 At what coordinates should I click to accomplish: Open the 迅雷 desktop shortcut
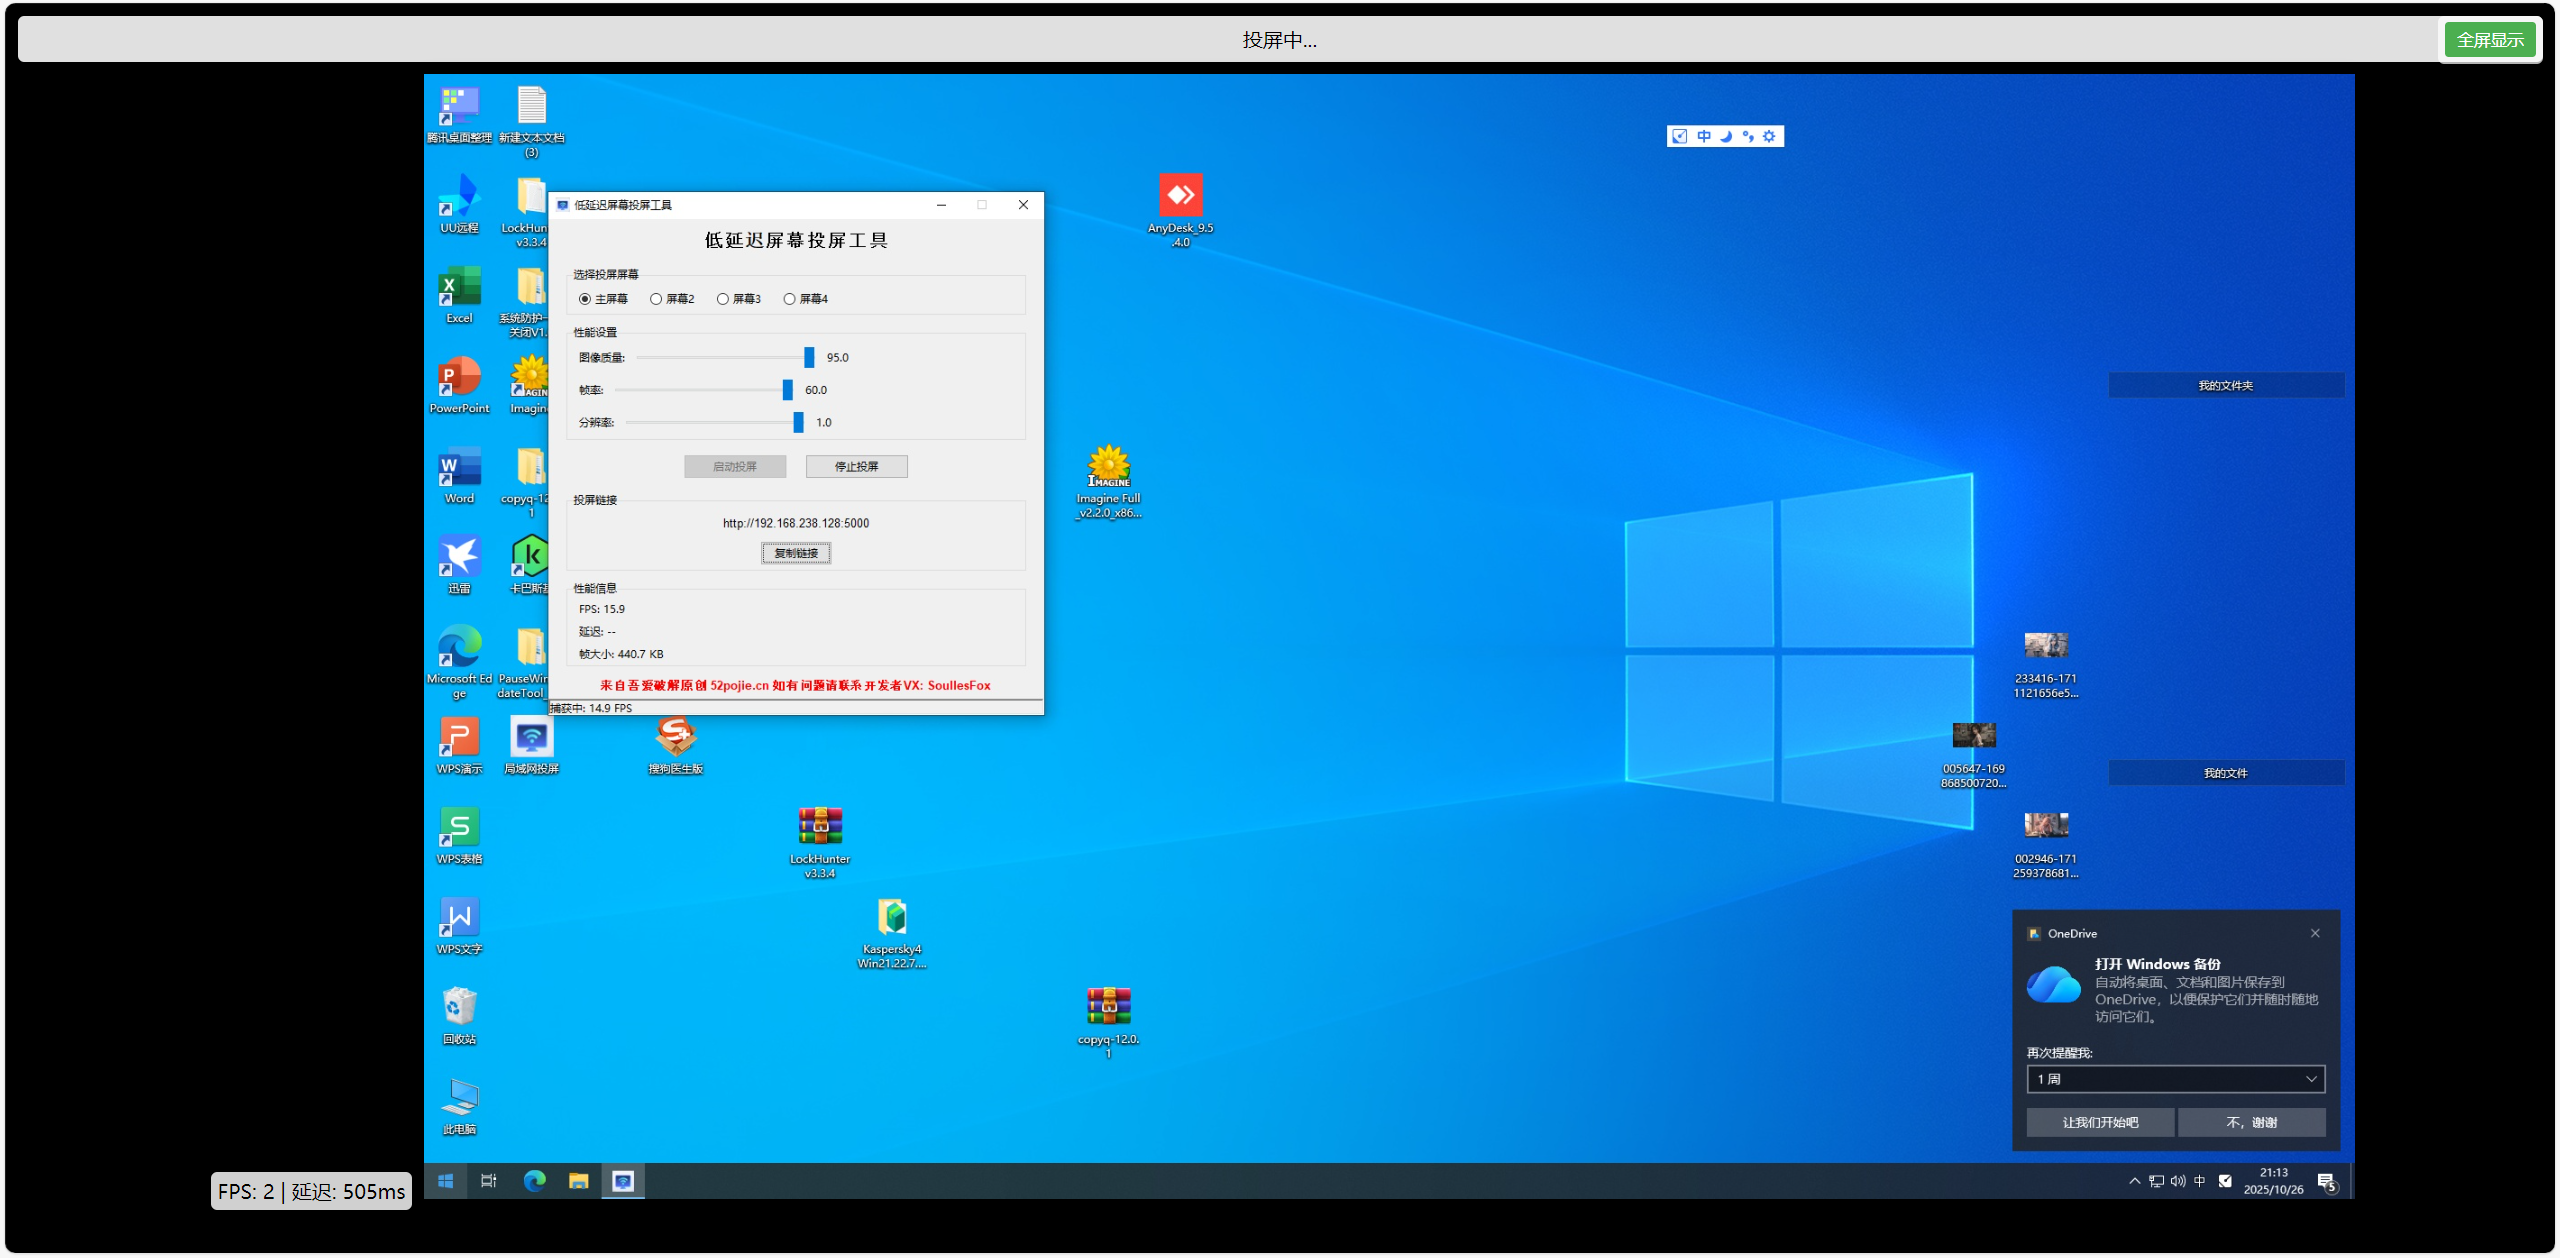coord(459,557)
